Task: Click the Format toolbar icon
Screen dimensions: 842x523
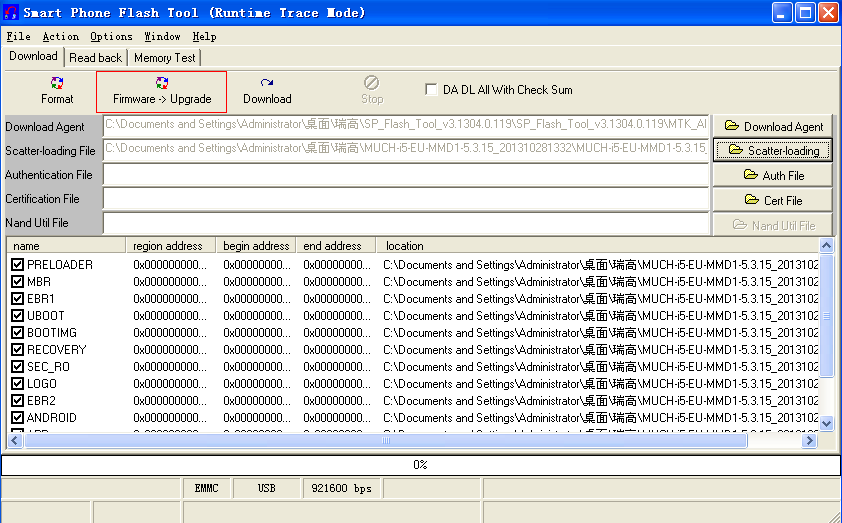Action: coord(57,83)
